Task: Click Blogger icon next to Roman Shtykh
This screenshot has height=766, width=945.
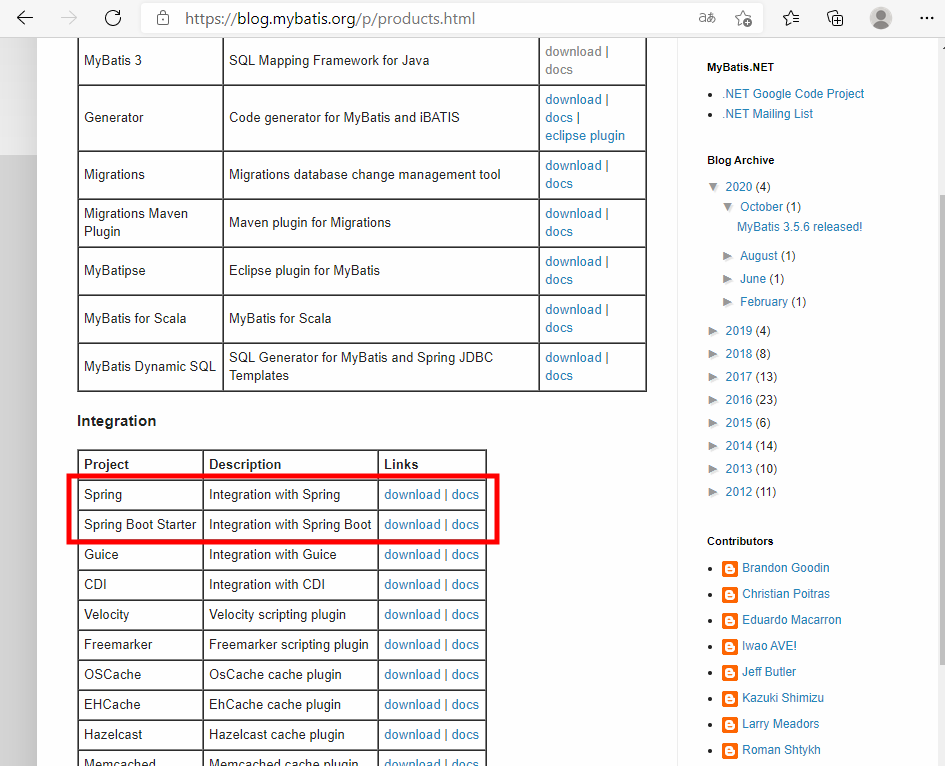Action: pyautogui.click(x=729, y=750)
